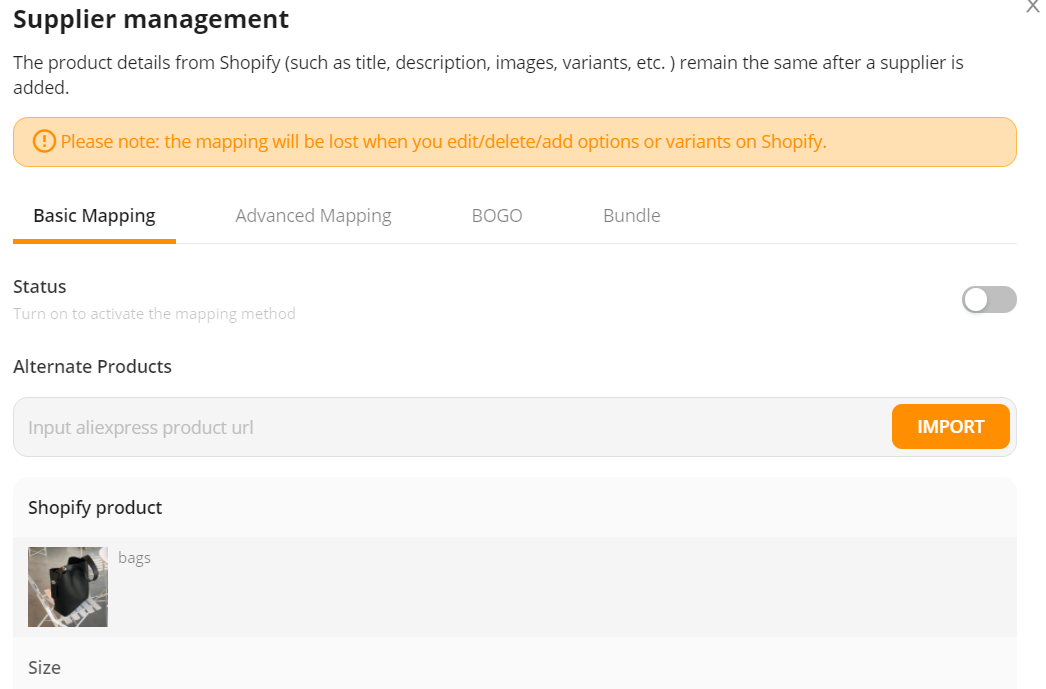Focus the aliexpress product url field
The image size is (1046, 689).
coord(454,427)
